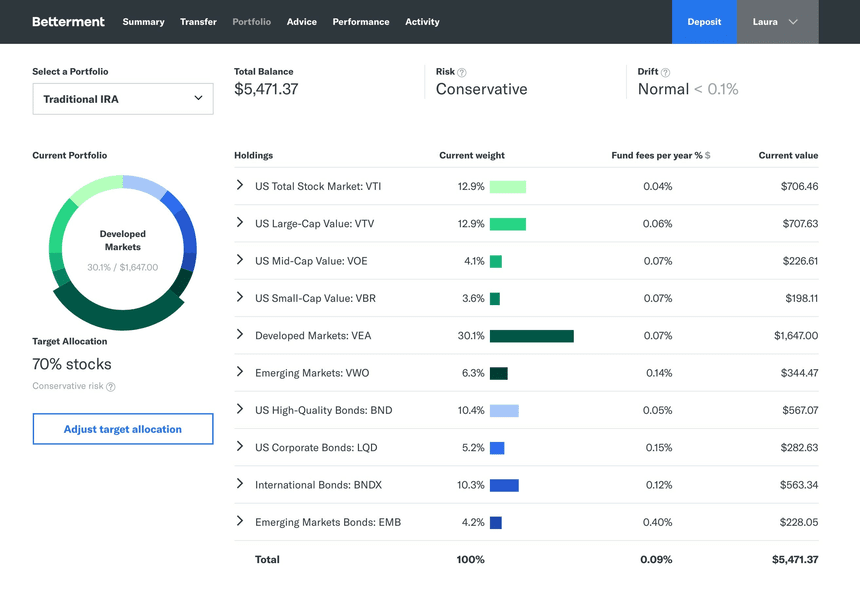Open the Select a Portfolio dropdown

point(123,99)
